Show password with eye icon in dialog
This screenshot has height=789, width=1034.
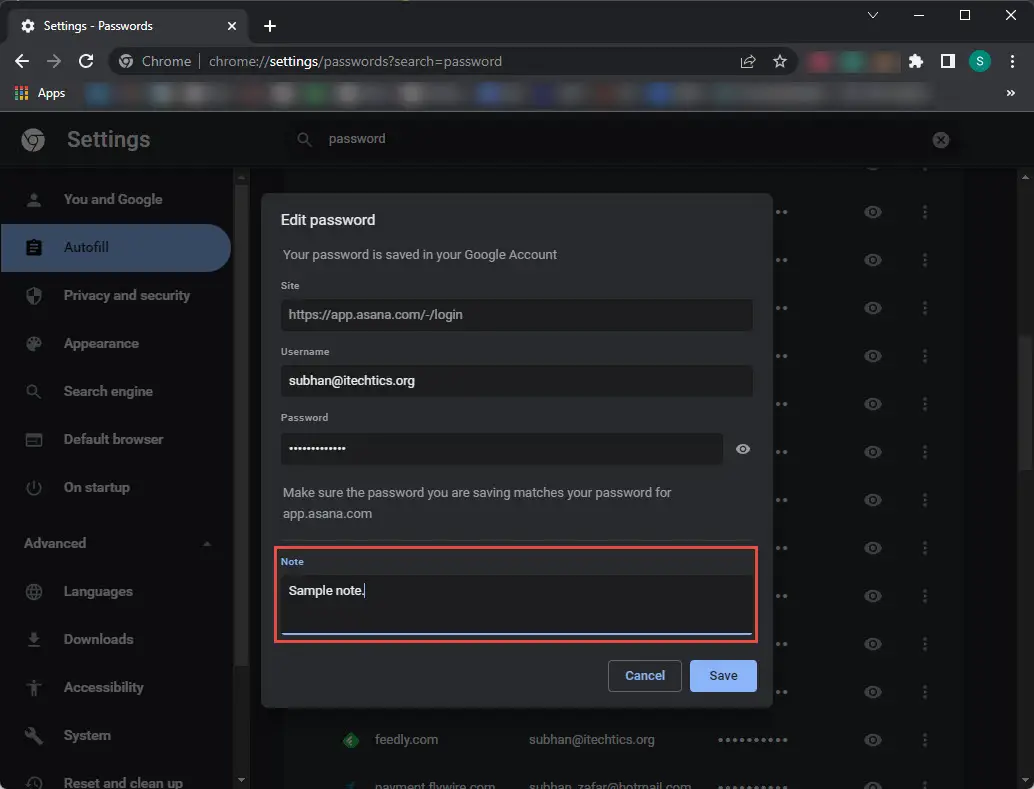click(x=743, y=449)
